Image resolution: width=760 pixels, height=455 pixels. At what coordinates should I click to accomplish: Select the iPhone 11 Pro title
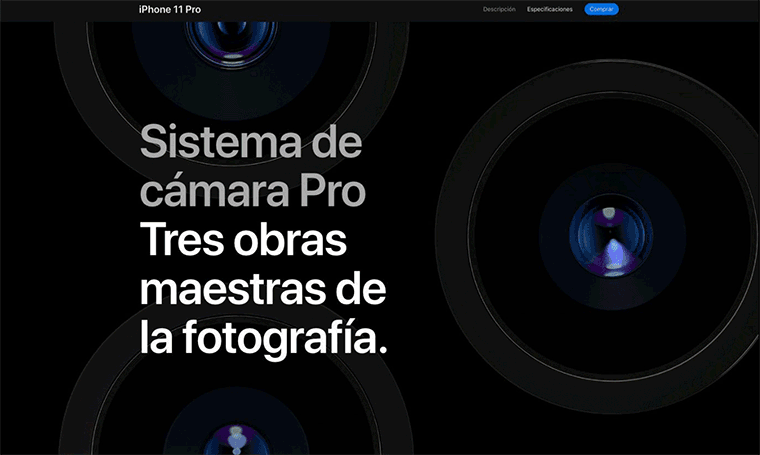coord(170,9)
